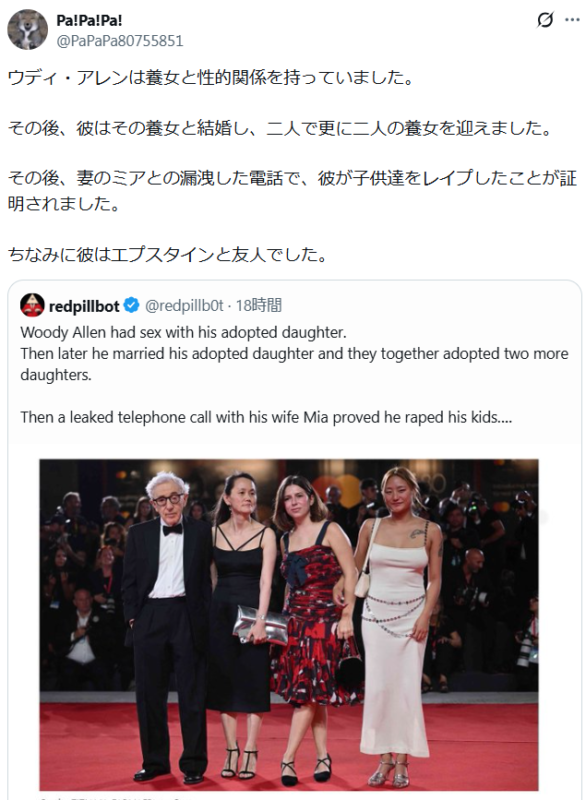
Task: Click the paragraph mentioning 結婚し
Action: pyautogui.click(x=280, y=128)
